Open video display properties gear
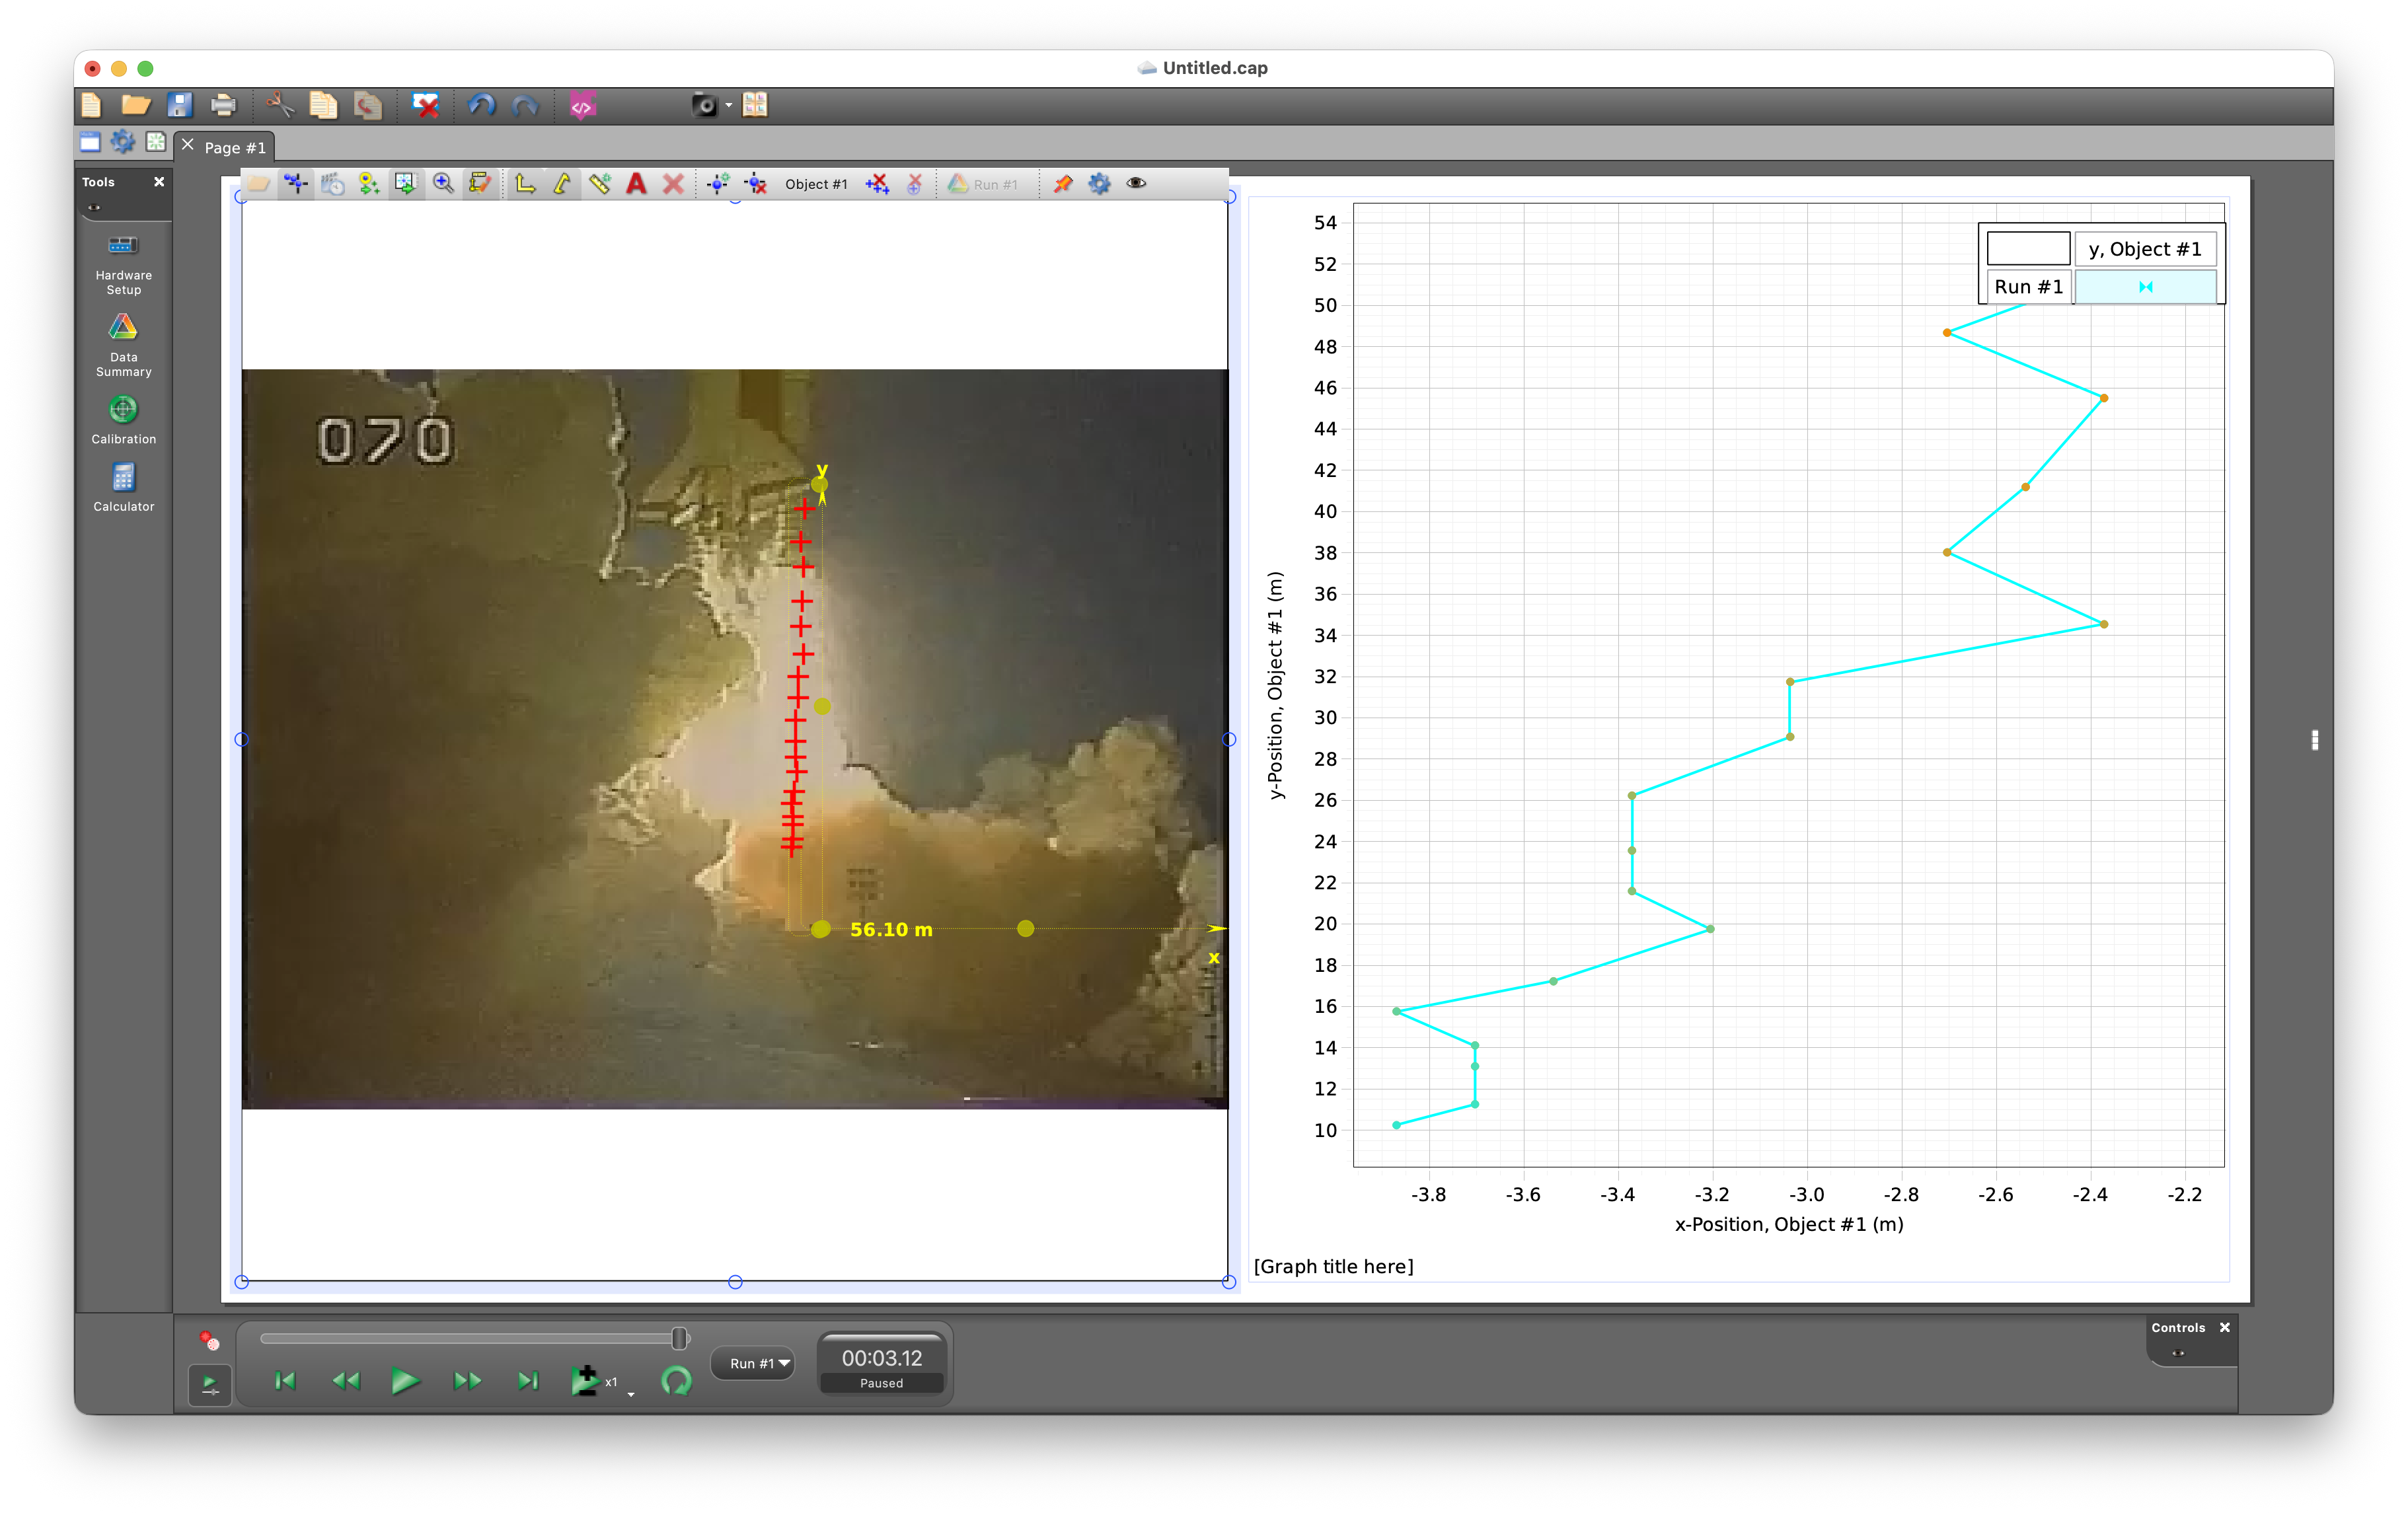 pos(1099,184)
